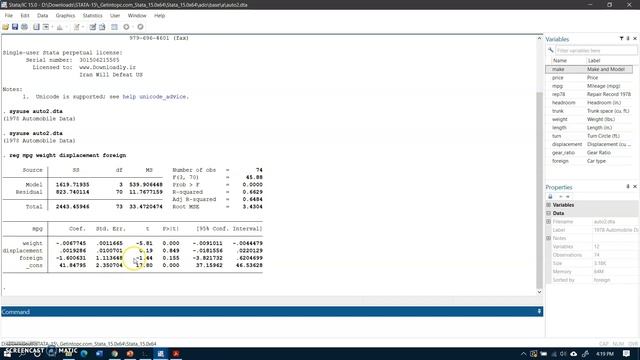Expand the Filename property row

(549, 222)
